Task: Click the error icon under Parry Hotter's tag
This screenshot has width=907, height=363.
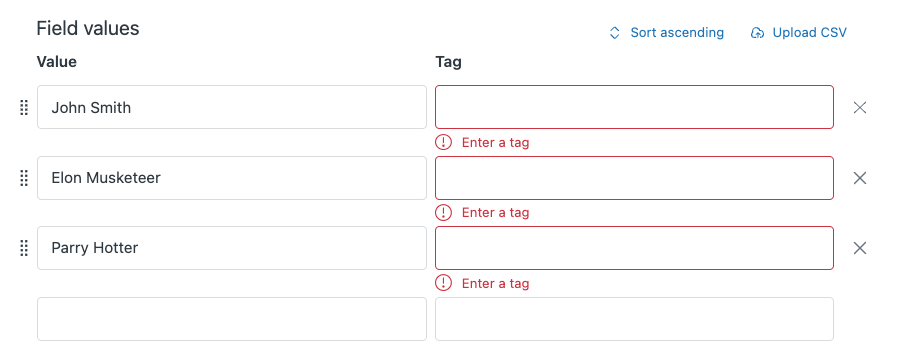Action: tap(443, 283)
